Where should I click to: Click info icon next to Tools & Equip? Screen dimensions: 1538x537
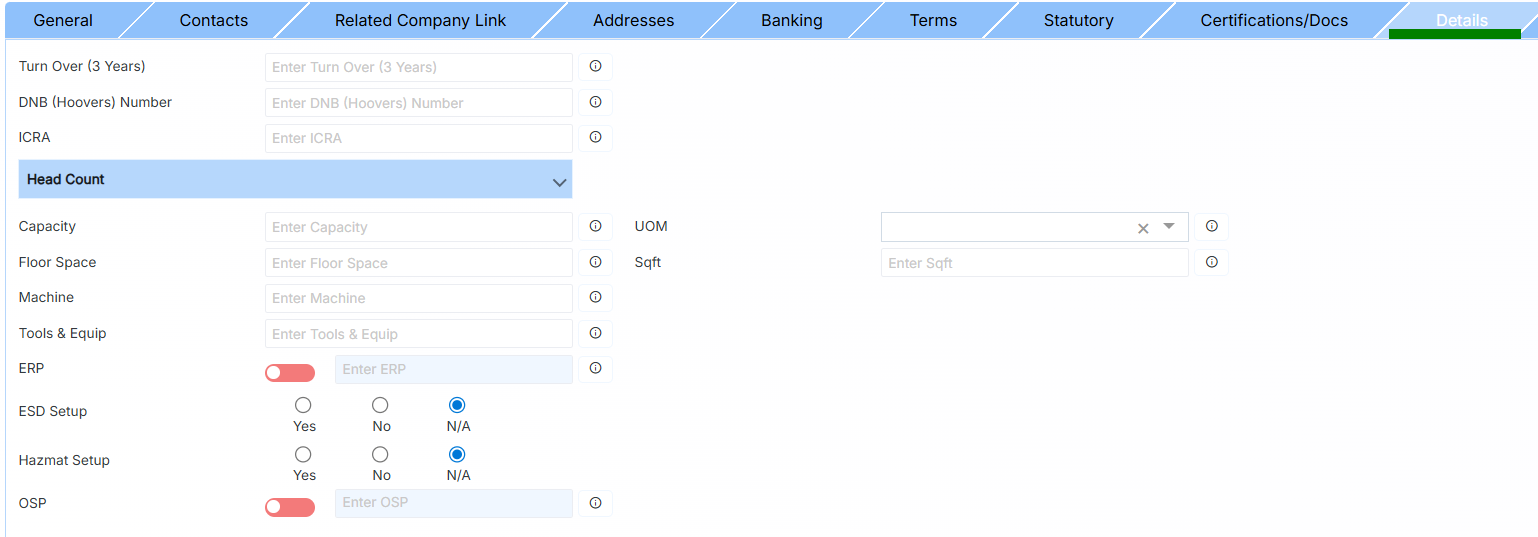point(595,333)
